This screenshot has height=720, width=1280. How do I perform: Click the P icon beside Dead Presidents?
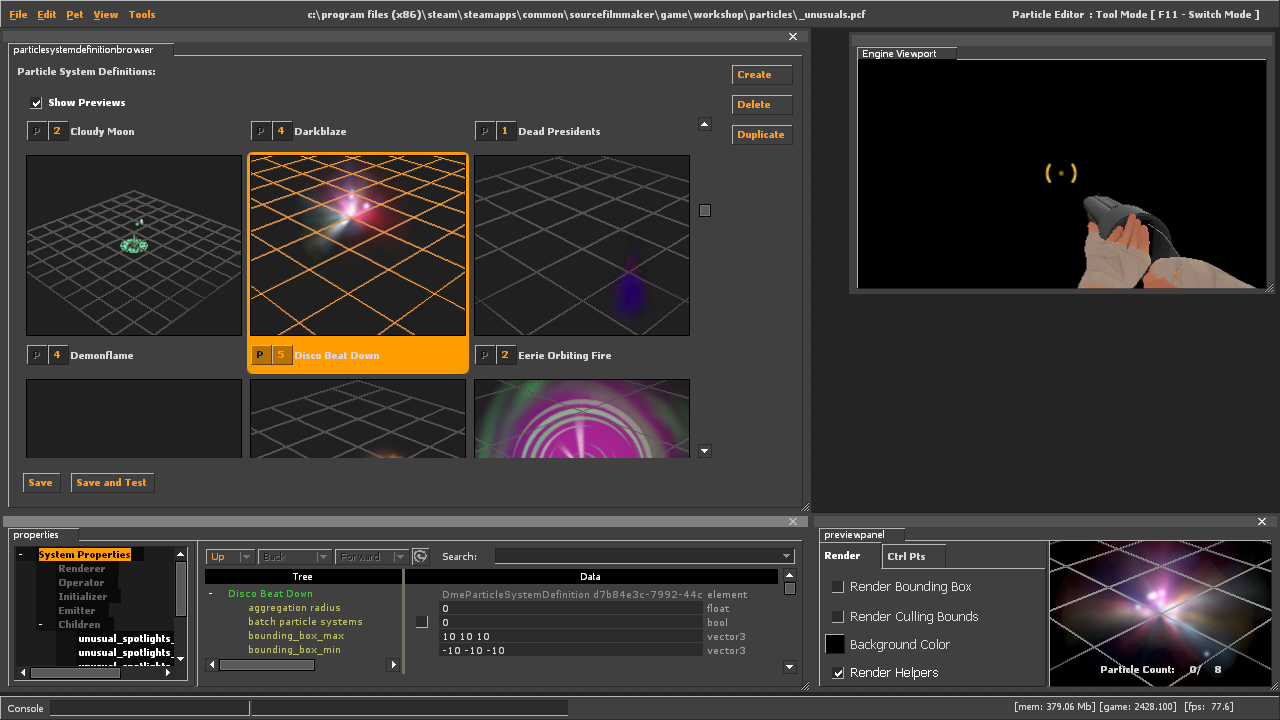click(484, 131)
